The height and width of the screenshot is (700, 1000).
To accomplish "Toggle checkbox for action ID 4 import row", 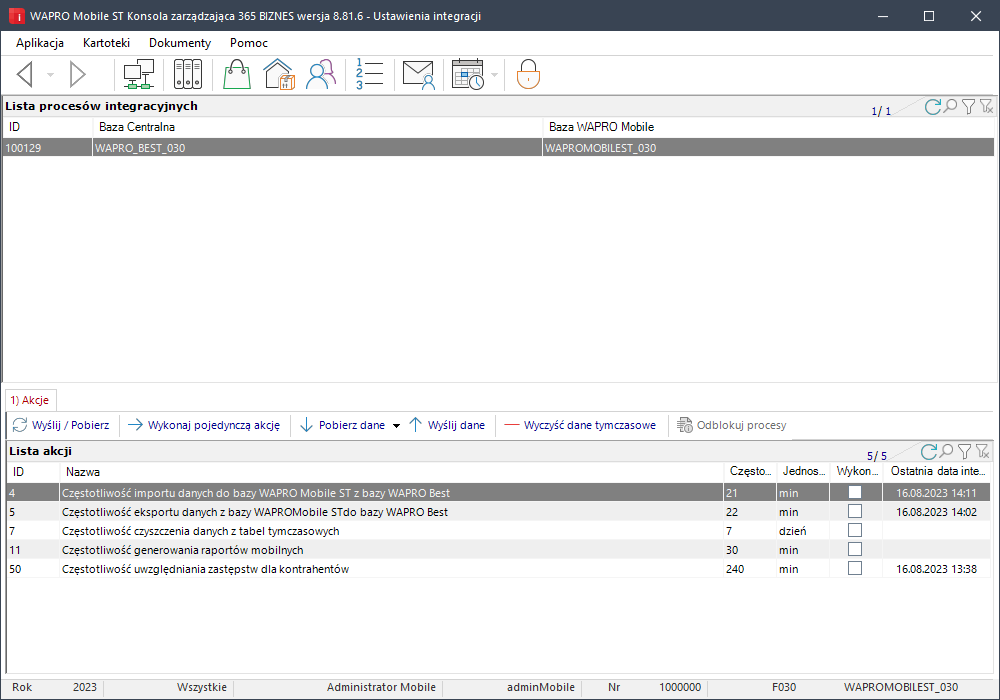I will 855,492.
